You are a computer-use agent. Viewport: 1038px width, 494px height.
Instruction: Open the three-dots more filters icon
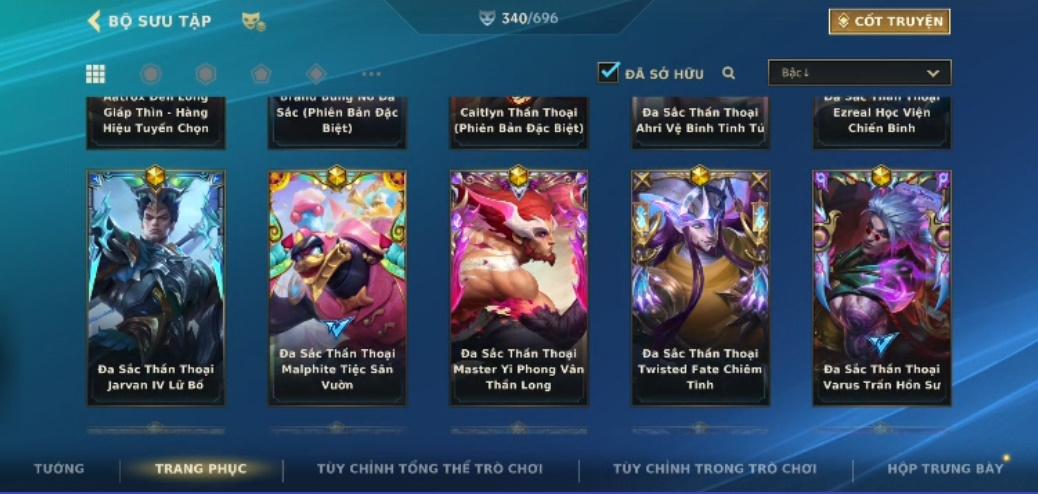click(x=371, y=74)
